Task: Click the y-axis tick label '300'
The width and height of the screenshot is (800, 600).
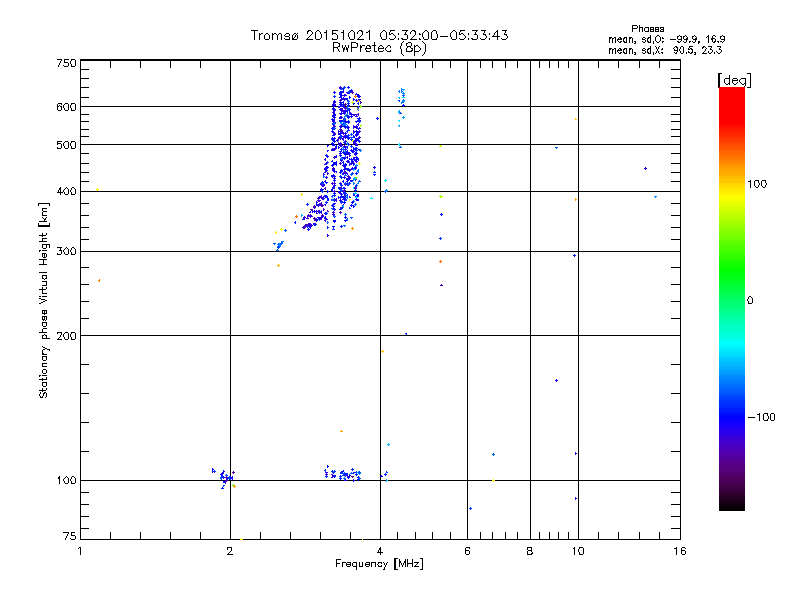Action: 66,251
